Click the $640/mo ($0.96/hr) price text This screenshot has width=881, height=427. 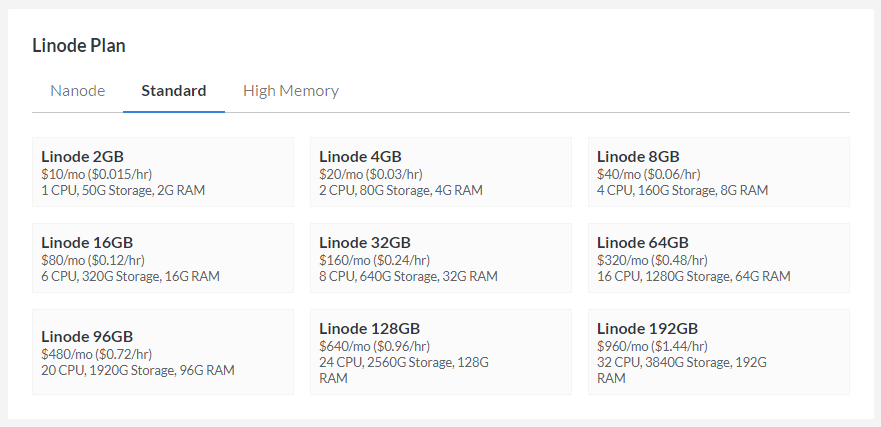point(375,346)
